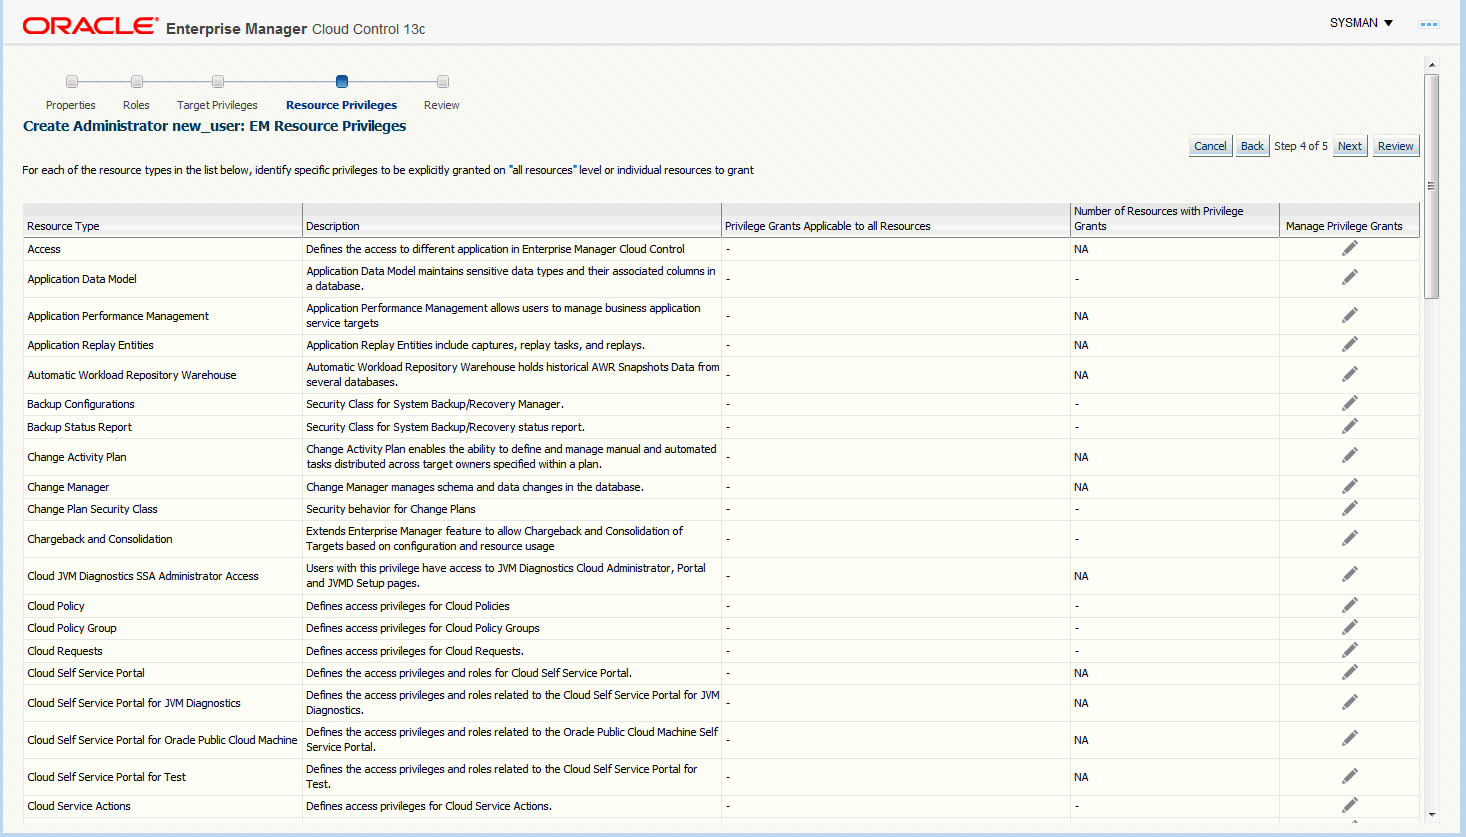Manage grants for Cloud Requests

click(1349, 650)
